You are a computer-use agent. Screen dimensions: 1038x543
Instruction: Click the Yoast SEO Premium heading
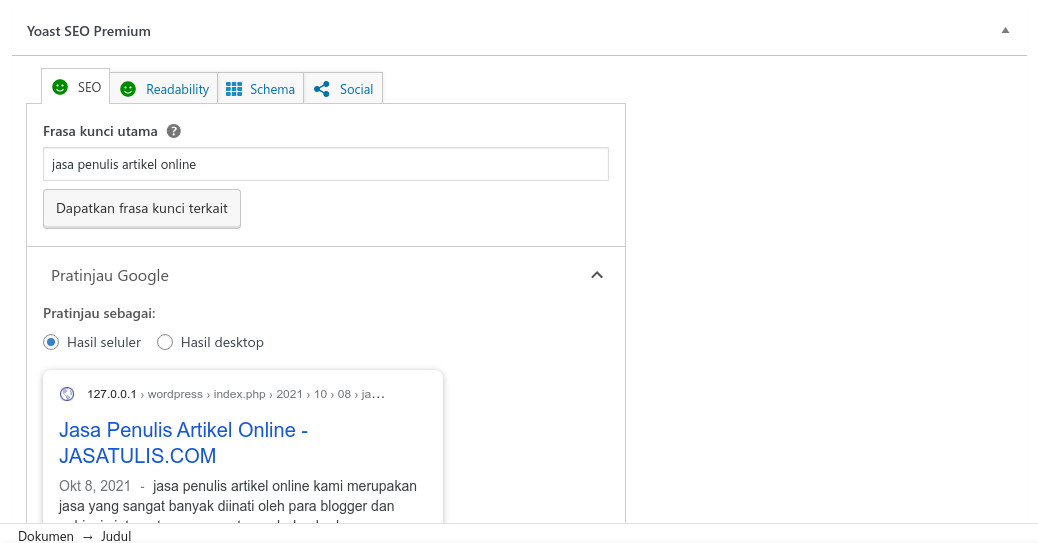point(89,31)
